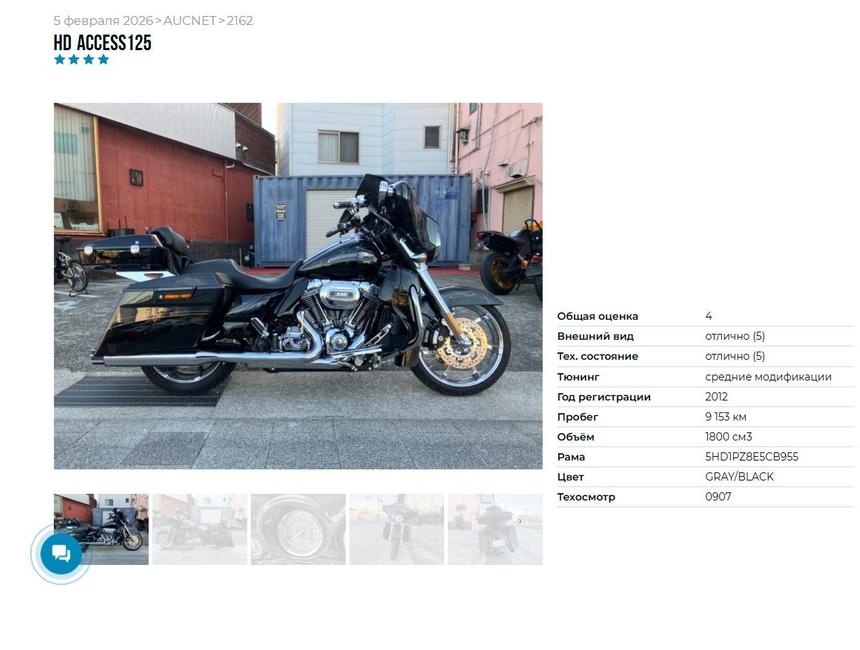Click the third blue rating star
This screenshot has height=650, width=860.
(88, 59)
